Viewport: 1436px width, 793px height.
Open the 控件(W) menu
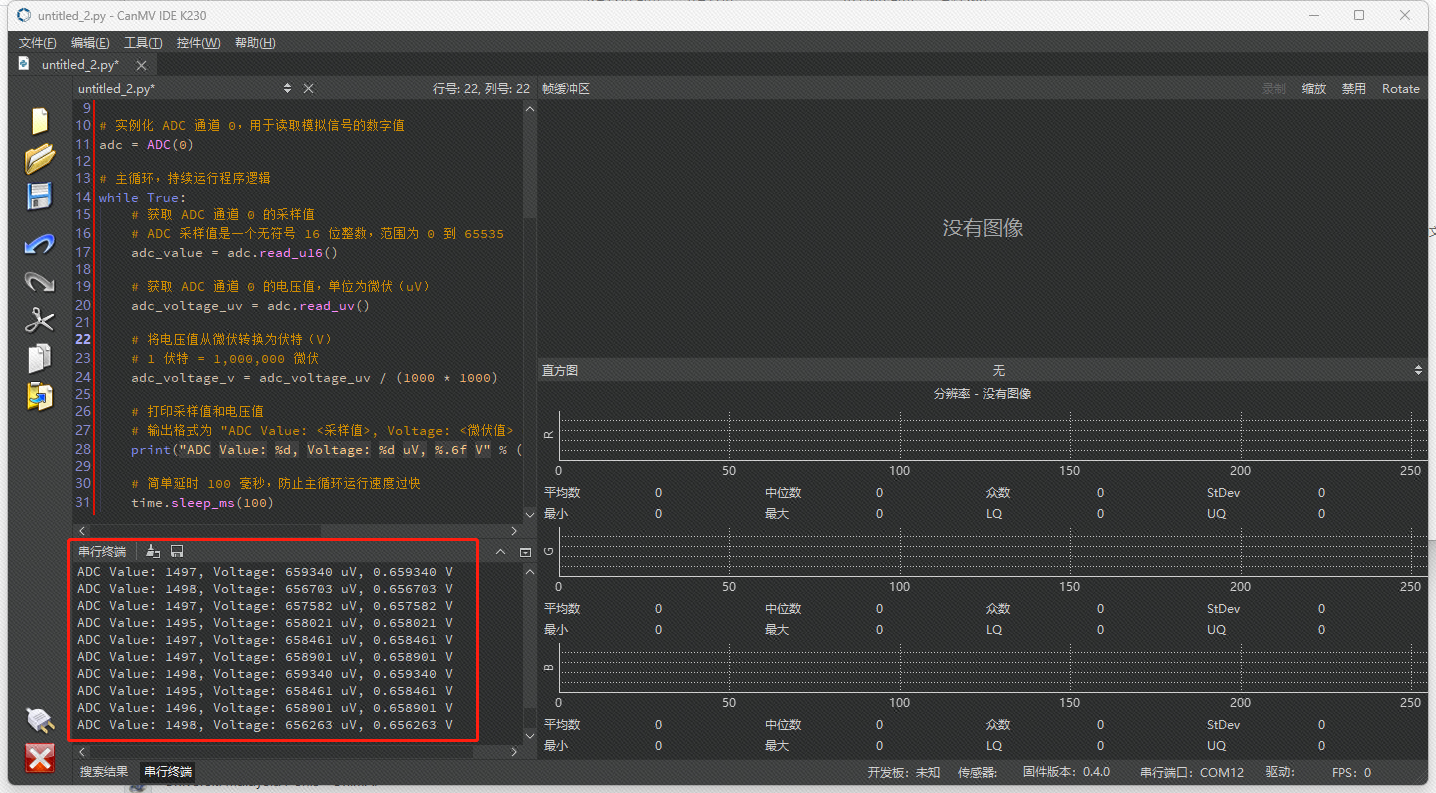pyautogui.click(x=198, y=43)
